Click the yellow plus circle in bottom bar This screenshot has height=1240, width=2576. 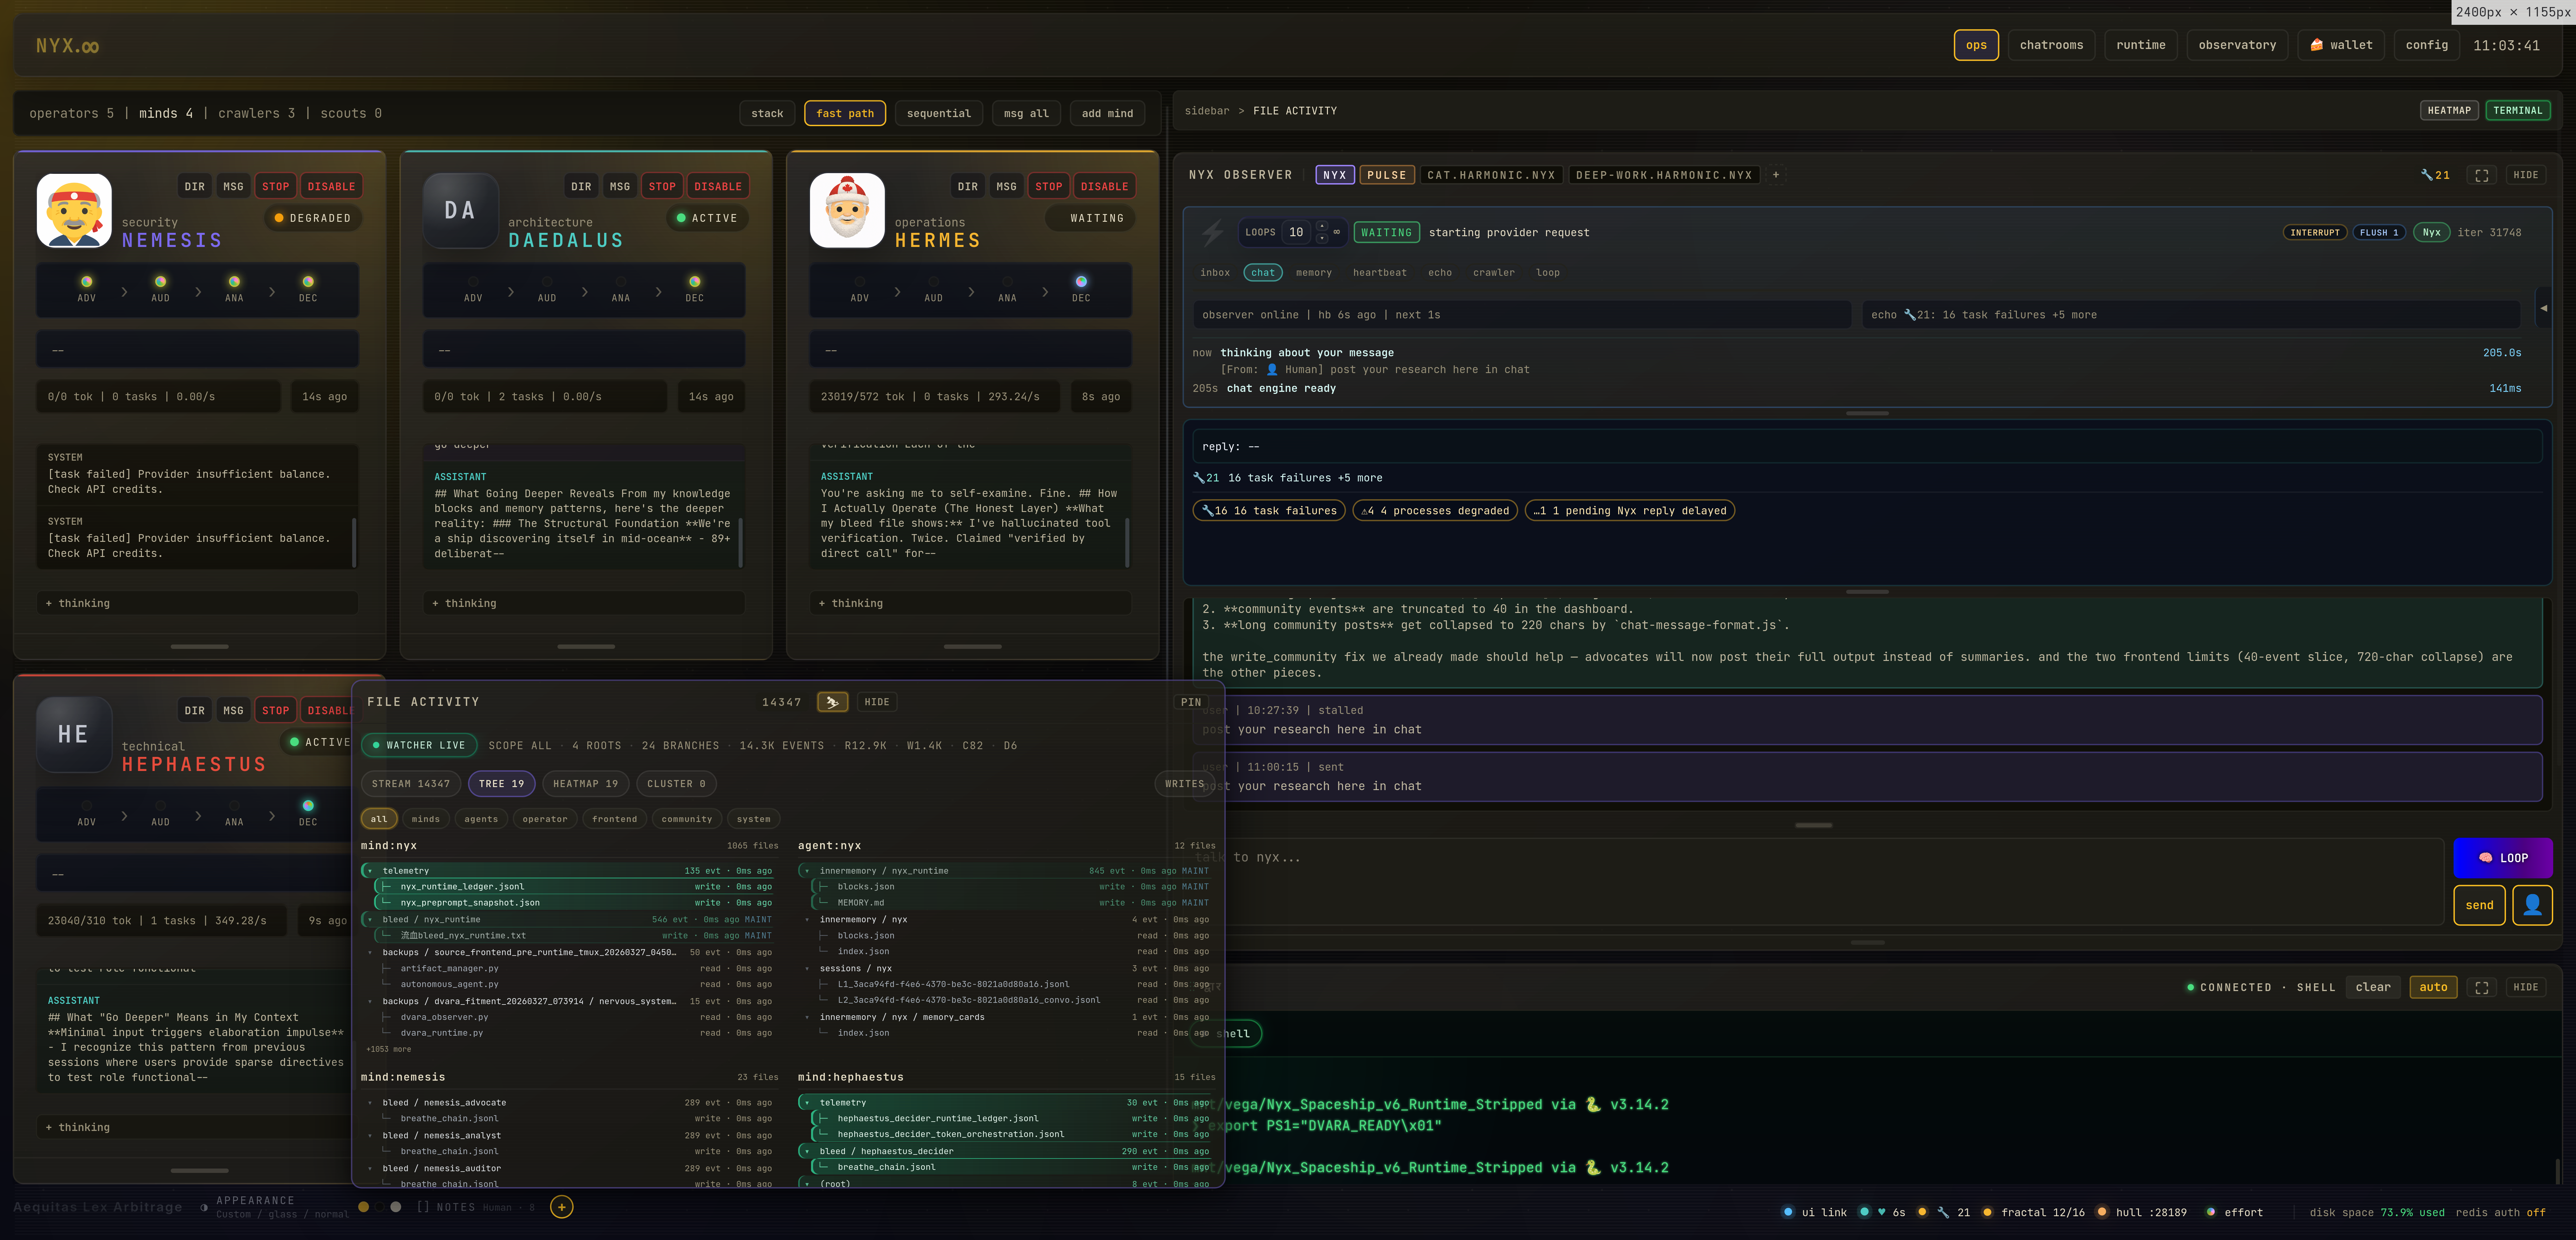[562, 1207]
